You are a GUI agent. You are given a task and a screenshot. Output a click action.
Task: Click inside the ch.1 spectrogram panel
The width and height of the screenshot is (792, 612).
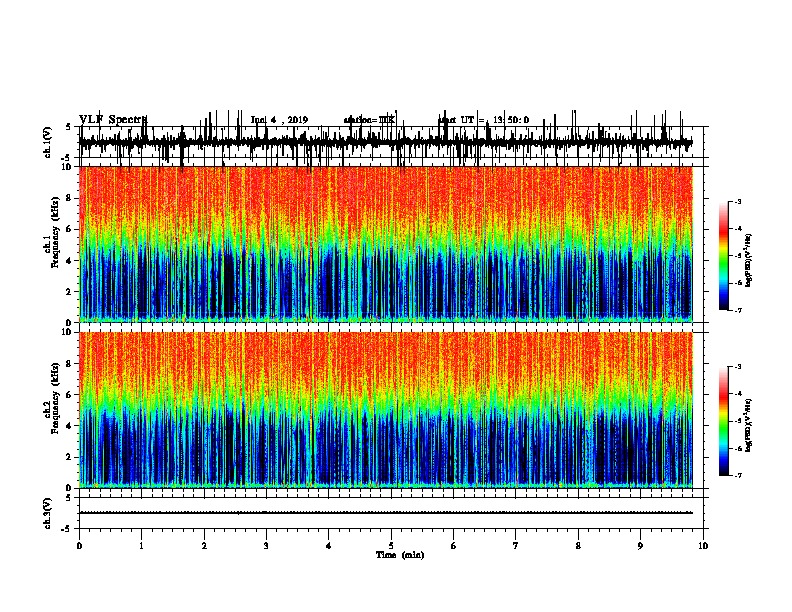pyautogui.click(x=386, y=244)
